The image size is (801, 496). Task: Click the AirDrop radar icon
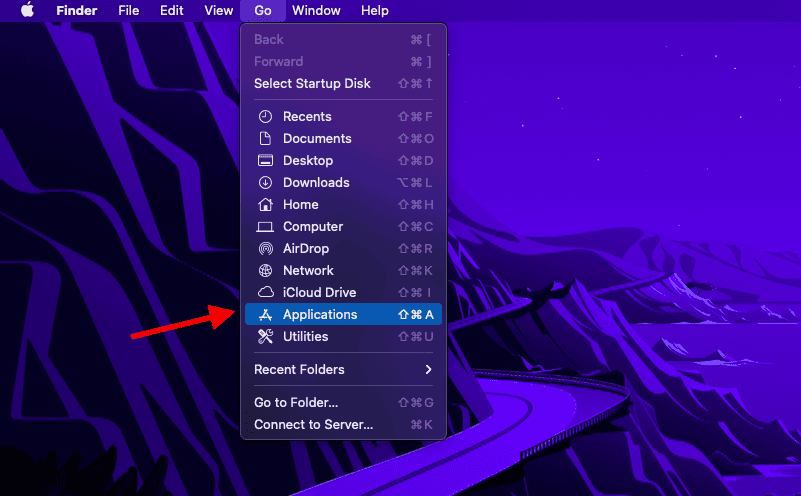[265, 249]
